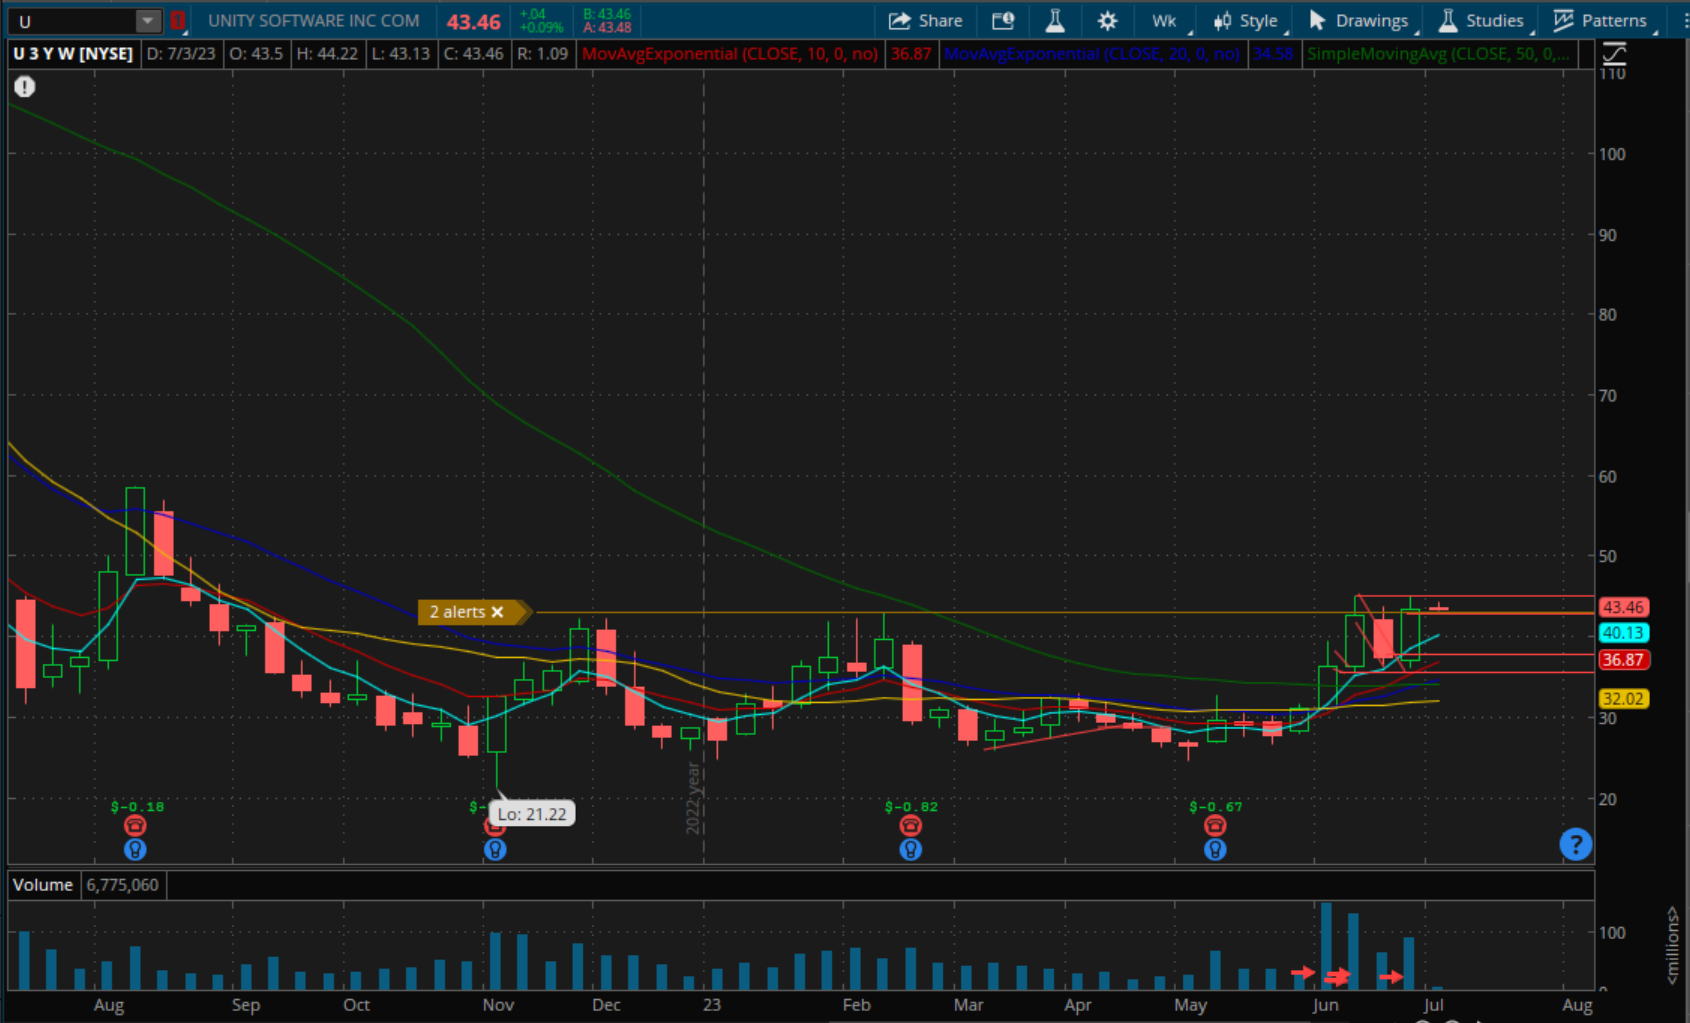Viewport: 1690px width, 1023px height.
Task: Click the C: 43.46 close readout
Action: coord(474,53)
